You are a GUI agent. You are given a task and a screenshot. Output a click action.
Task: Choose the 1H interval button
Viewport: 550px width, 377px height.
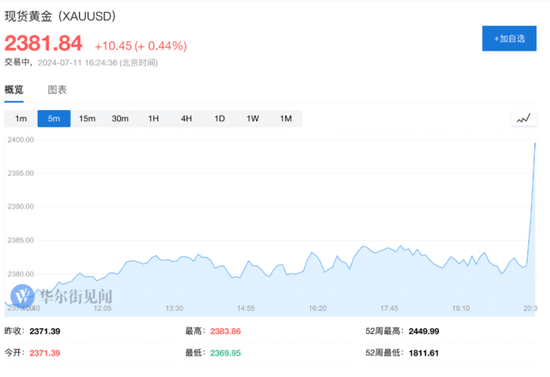pyautogui.click(x=153, y=119)
